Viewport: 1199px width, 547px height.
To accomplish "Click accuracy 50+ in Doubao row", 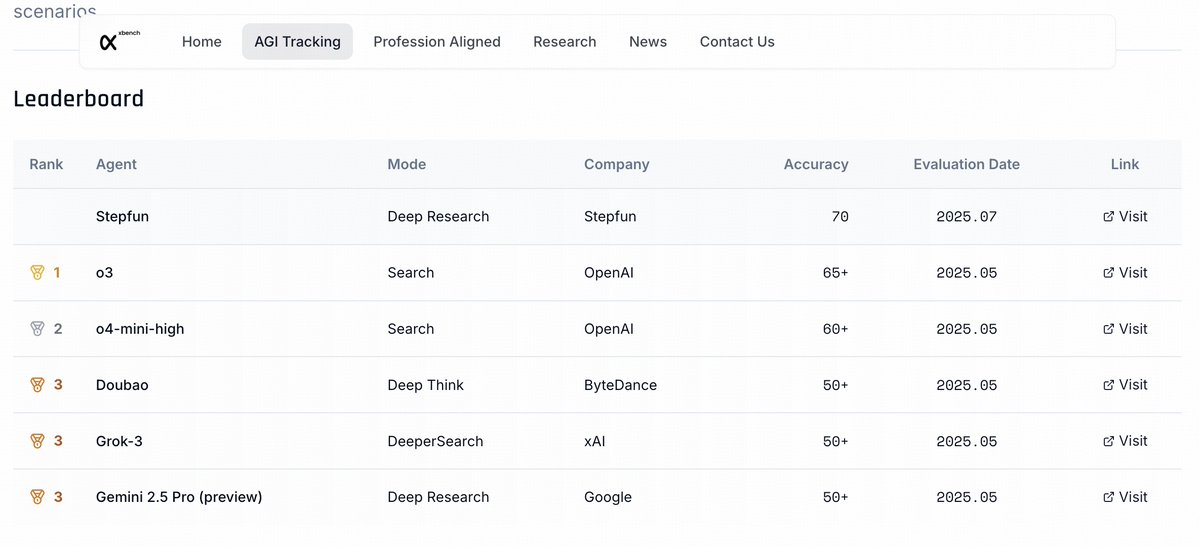I will (x=836, y=385).
